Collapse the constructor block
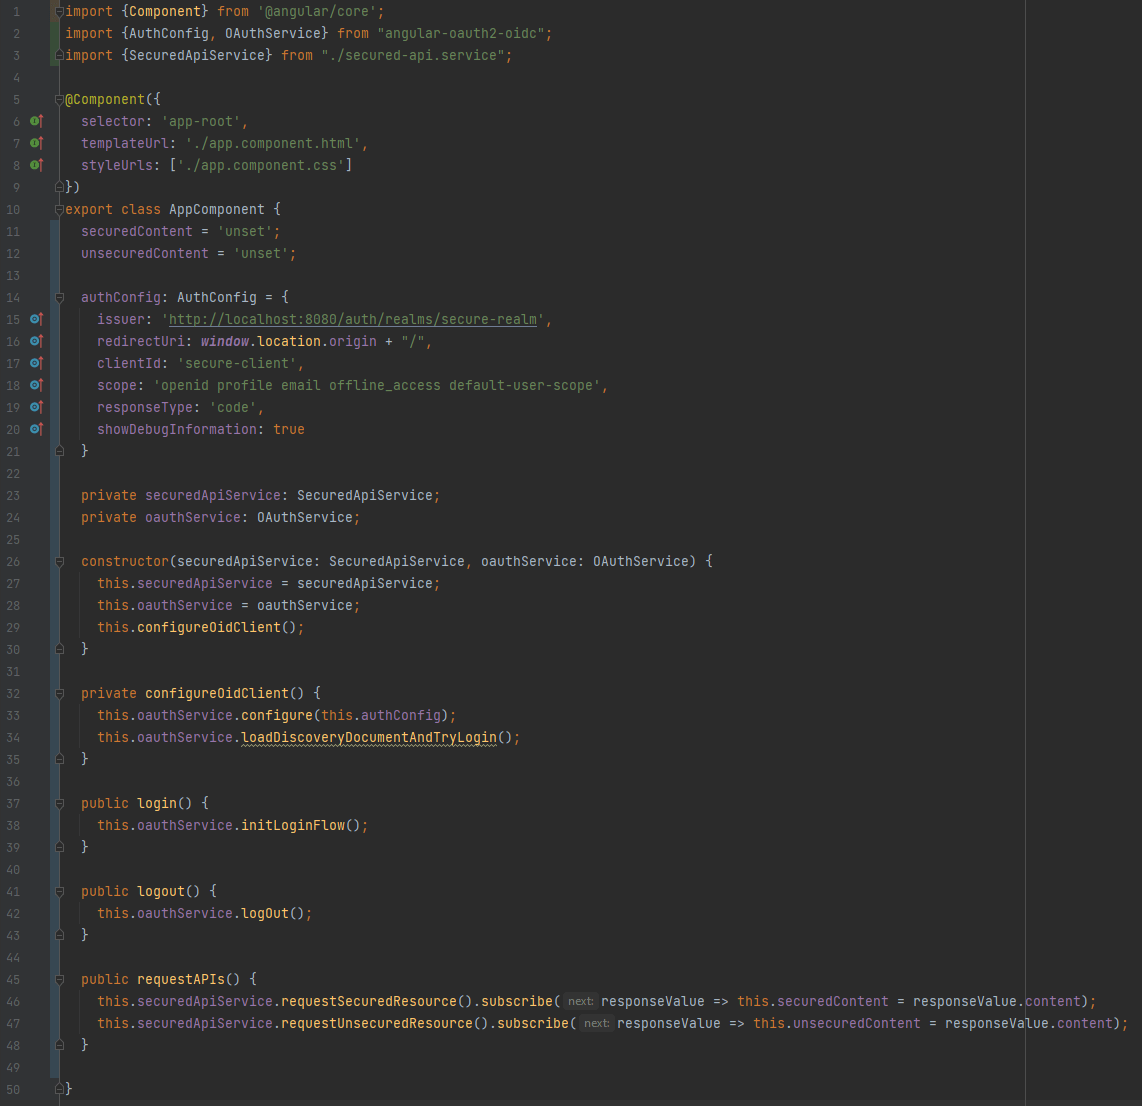Viewport: 1142px width, 1106px height. coord(59,561)
